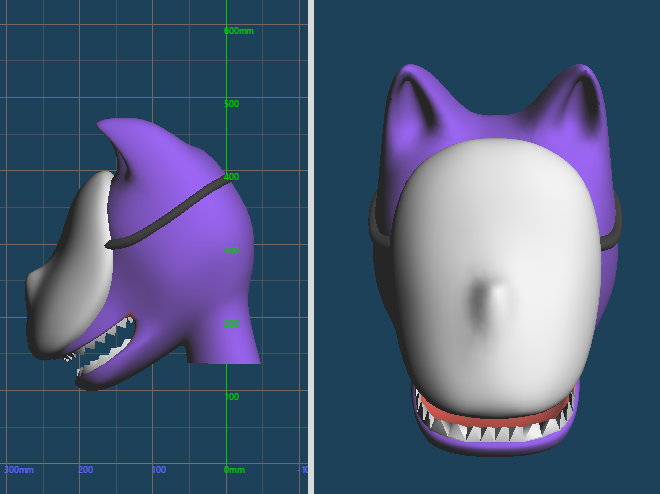Select the dark strap in side view
Image resolution: width=660 pixels, height=494 pixels.
click(x=168, y=212)
